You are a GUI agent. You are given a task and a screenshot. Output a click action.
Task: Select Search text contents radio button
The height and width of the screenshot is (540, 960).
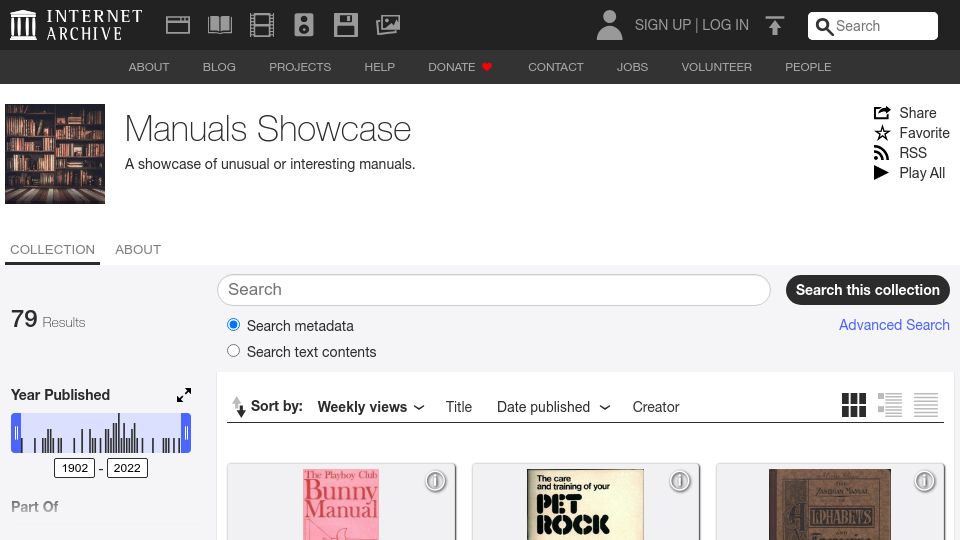click(233, 351)
